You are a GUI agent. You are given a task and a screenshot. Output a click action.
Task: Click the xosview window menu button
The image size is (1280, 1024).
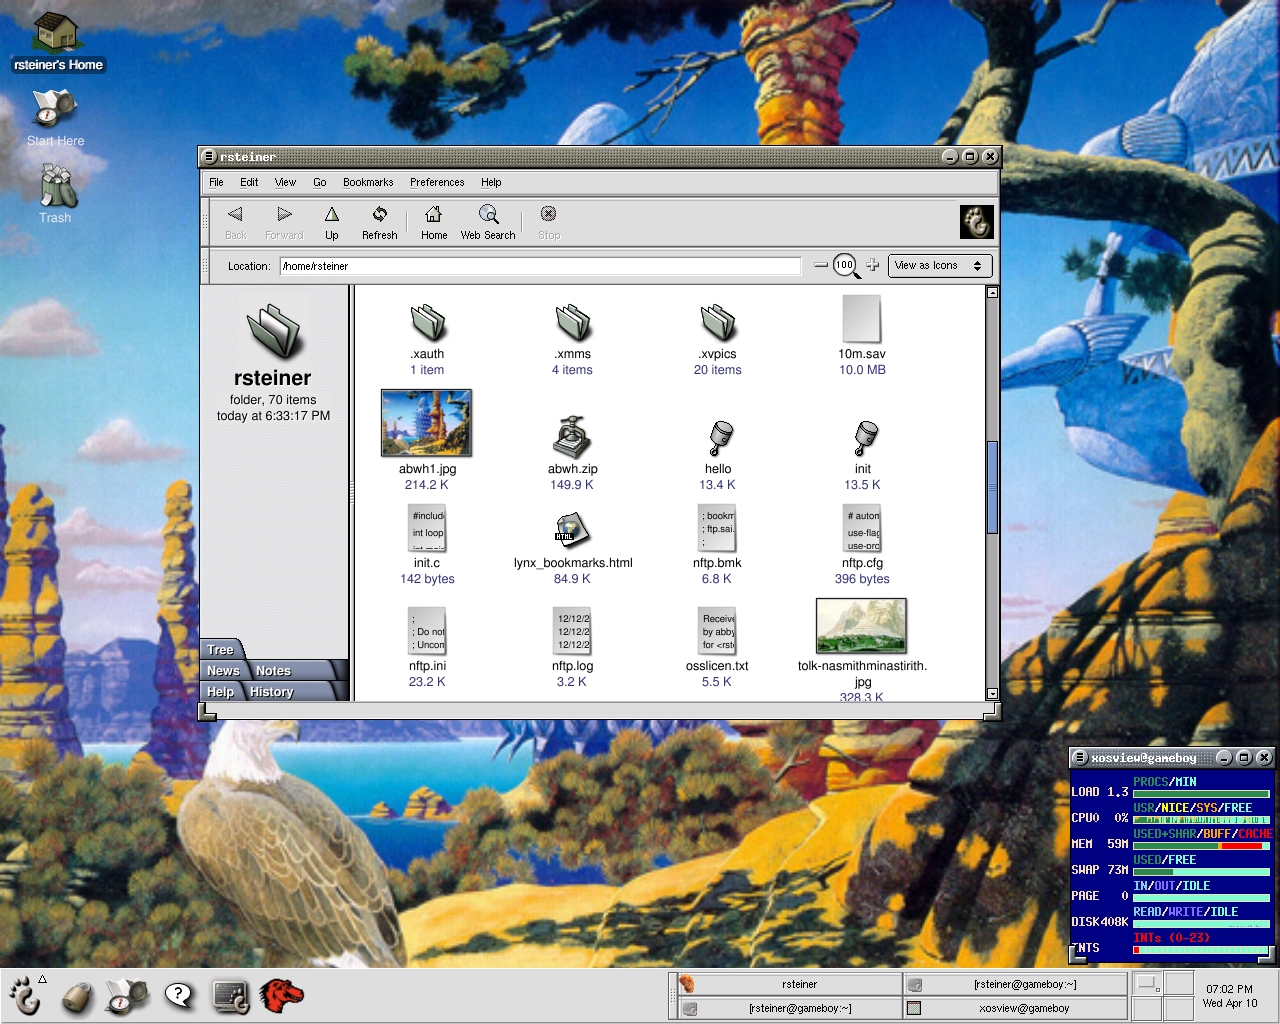[x=1080, y=758]
